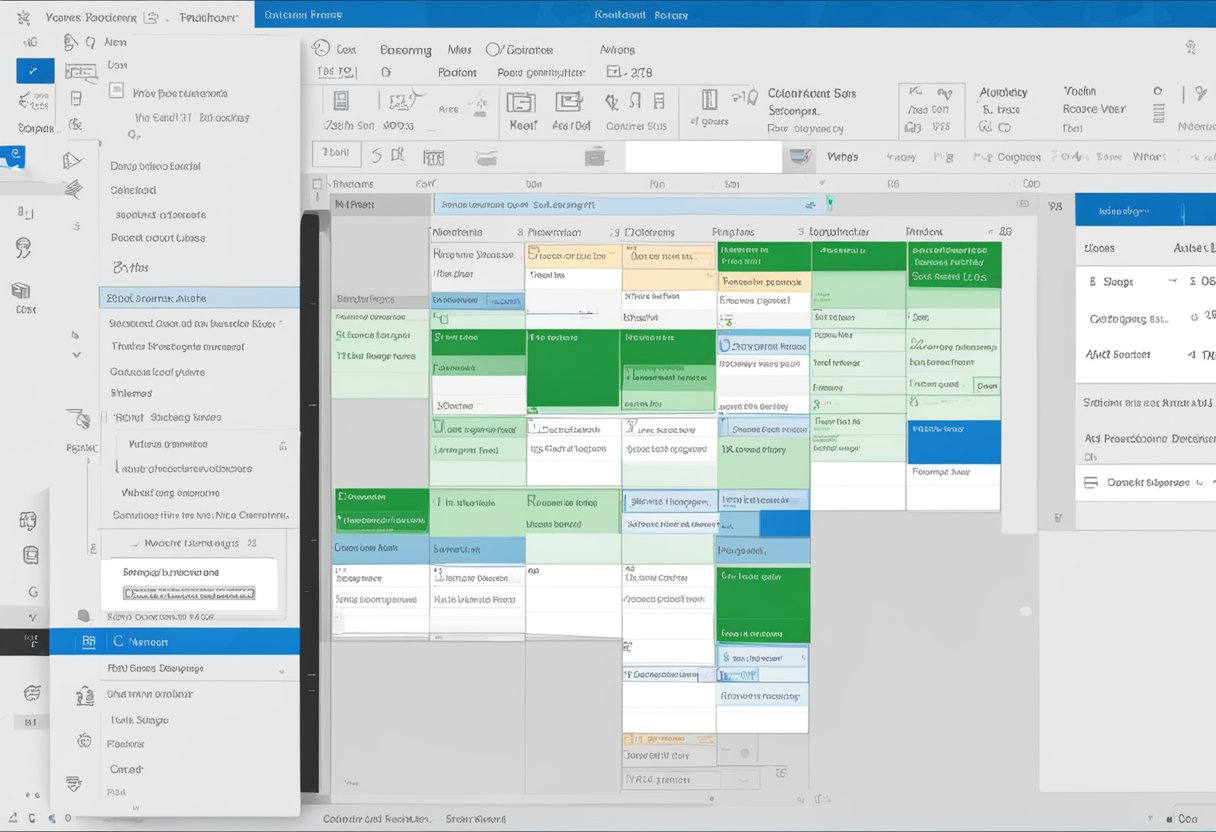
Task: Click the clipboard icon above 'Zasm Son'
Action: 340,100
